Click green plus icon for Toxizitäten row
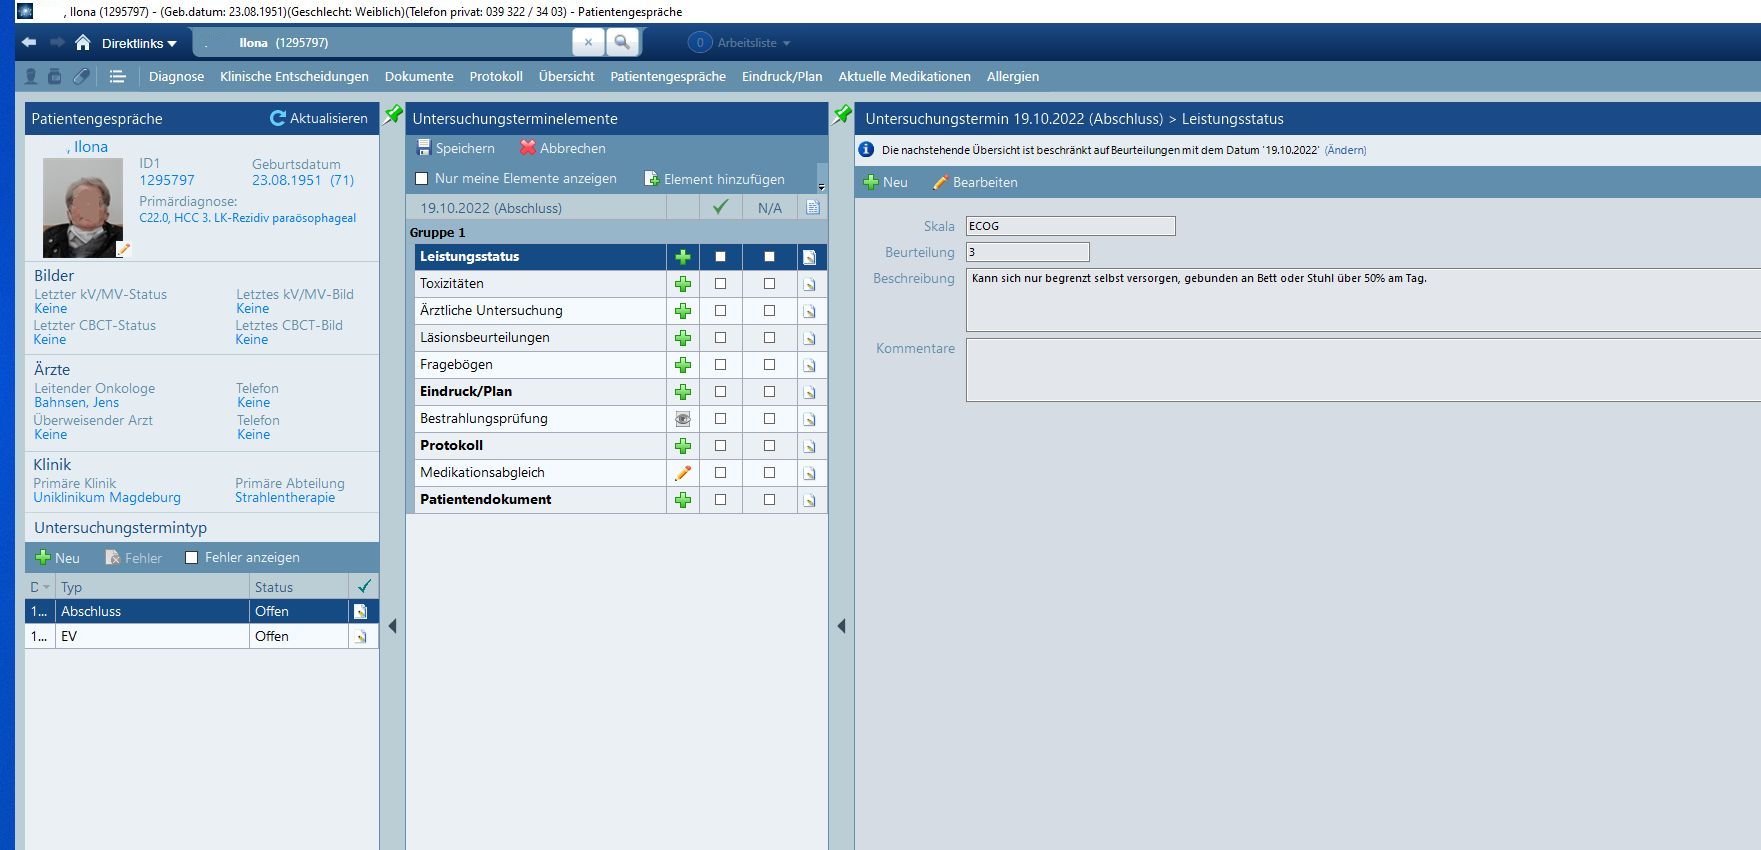 coord(683,284)
